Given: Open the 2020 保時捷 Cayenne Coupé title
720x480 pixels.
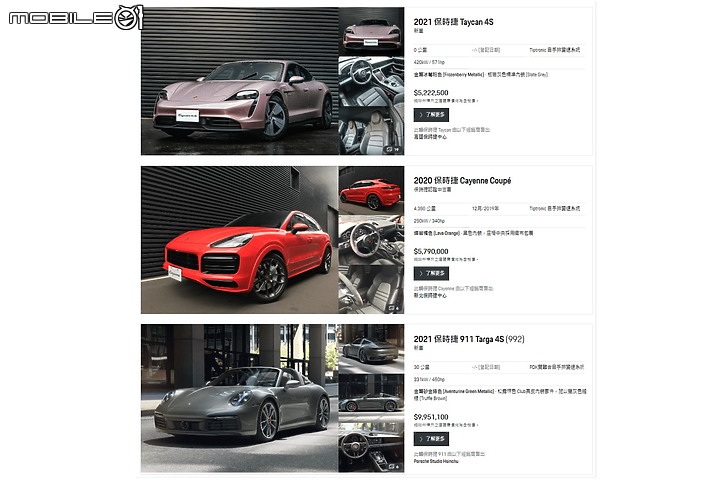Looking at the screenshot, I should 462,181.
